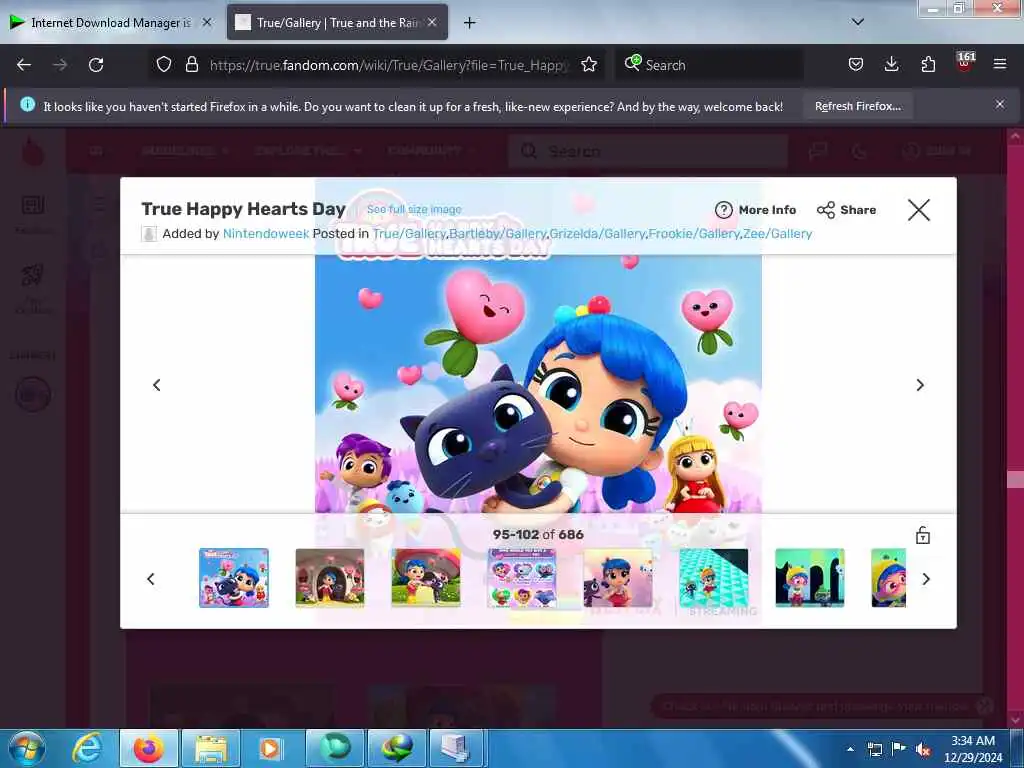
Task: Click the Refresh Firefox button
Action: click(857, 106)
